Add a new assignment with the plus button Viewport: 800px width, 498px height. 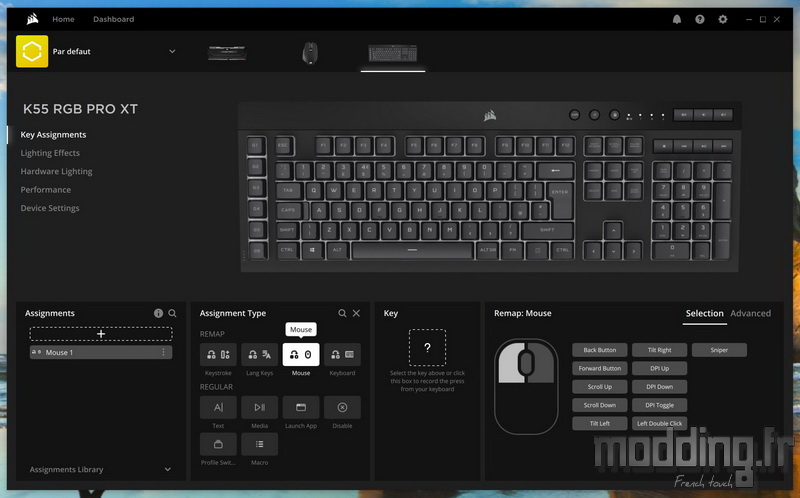[101, 334]
